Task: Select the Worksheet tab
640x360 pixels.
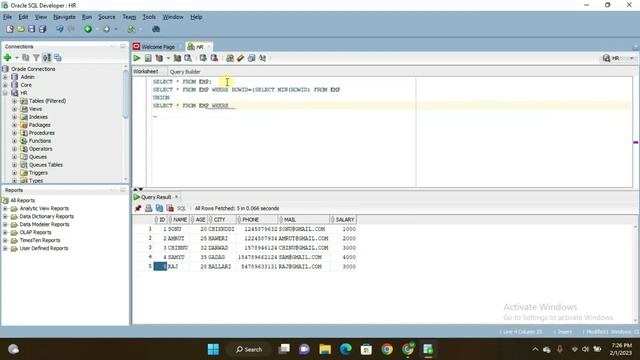Action: click(x=146, y=71)
